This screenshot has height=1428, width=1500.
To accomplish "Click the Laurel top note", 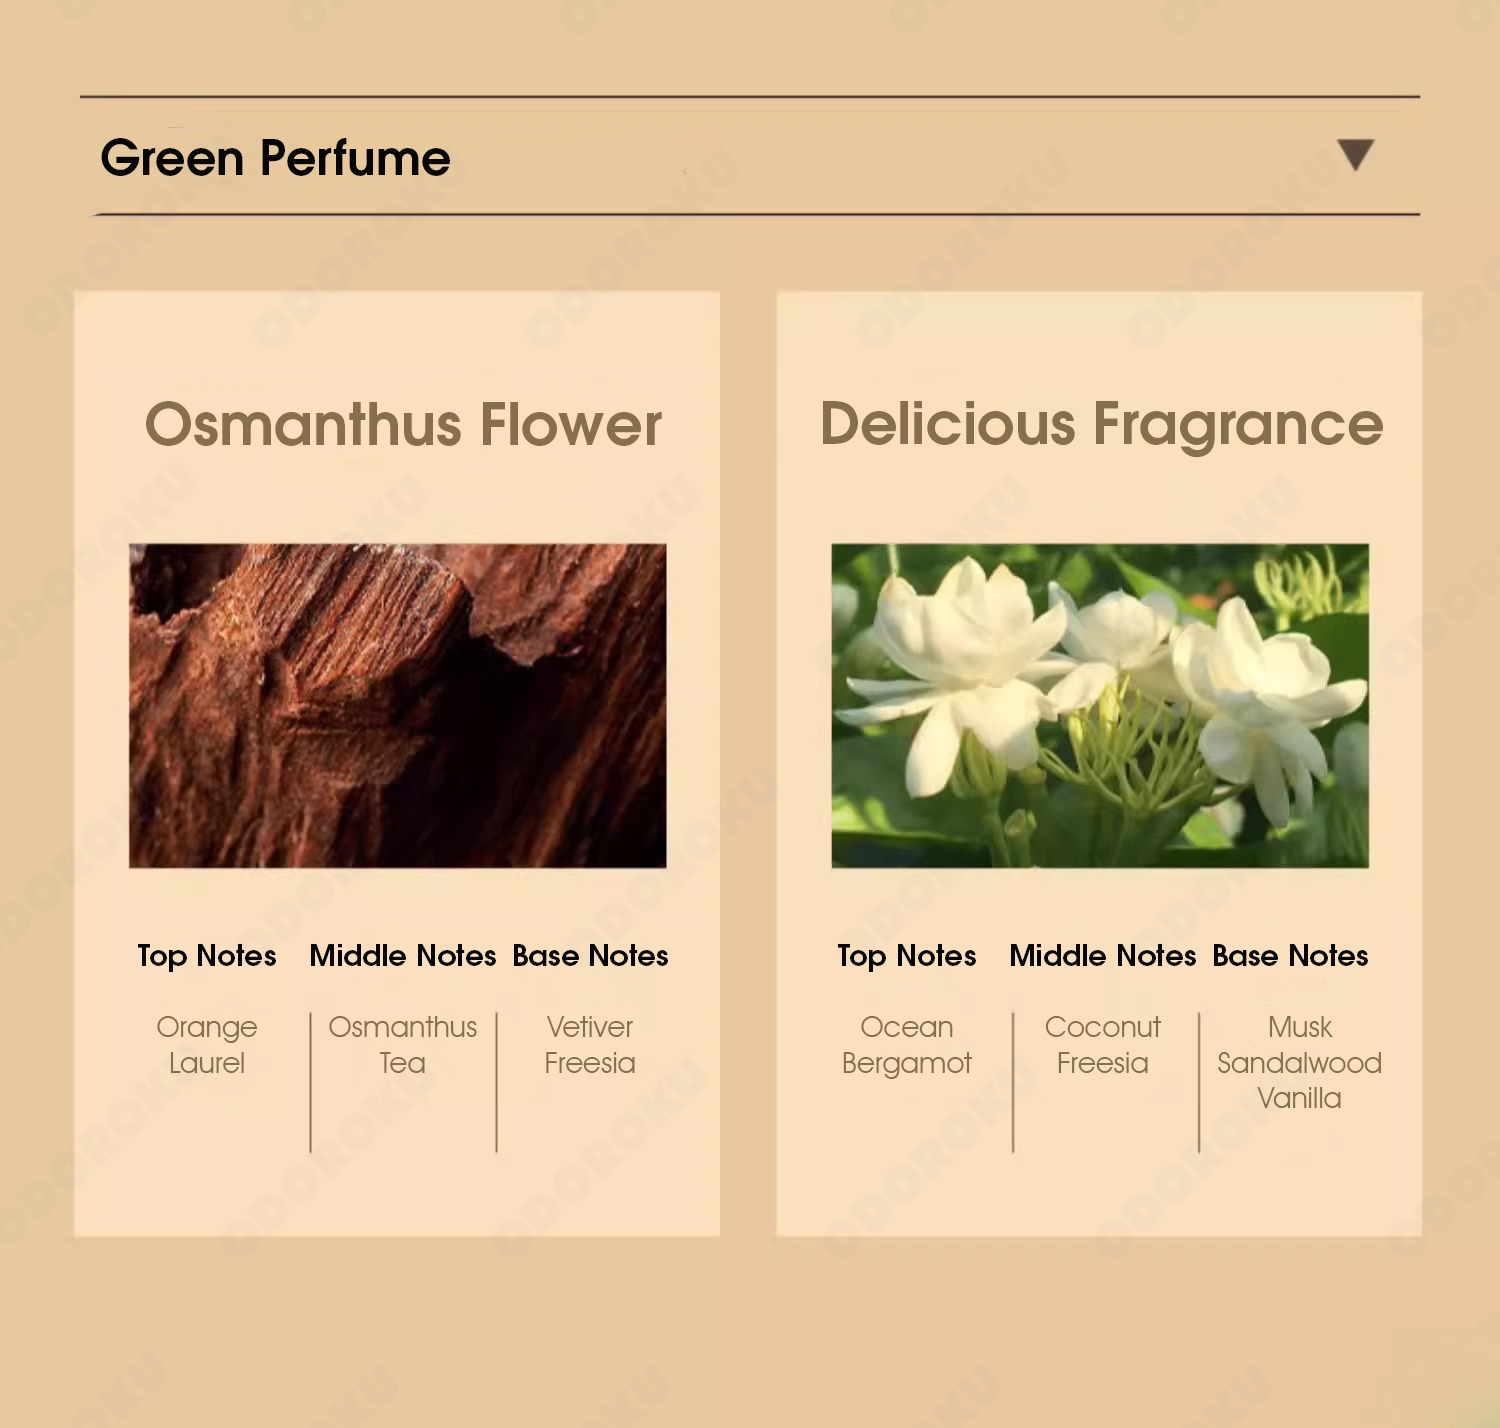I will (x=207, y=1063).
